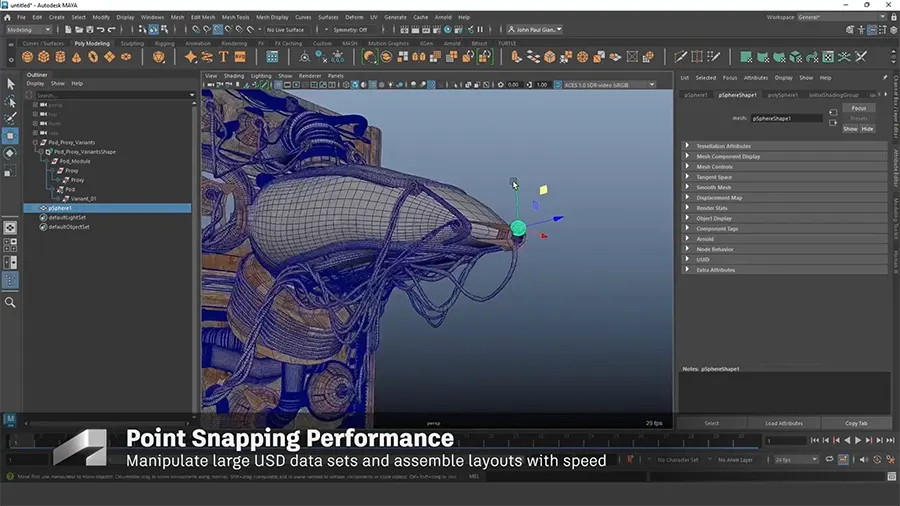
Task: Open the viewport Shading menu
Action: coord(234,76)
